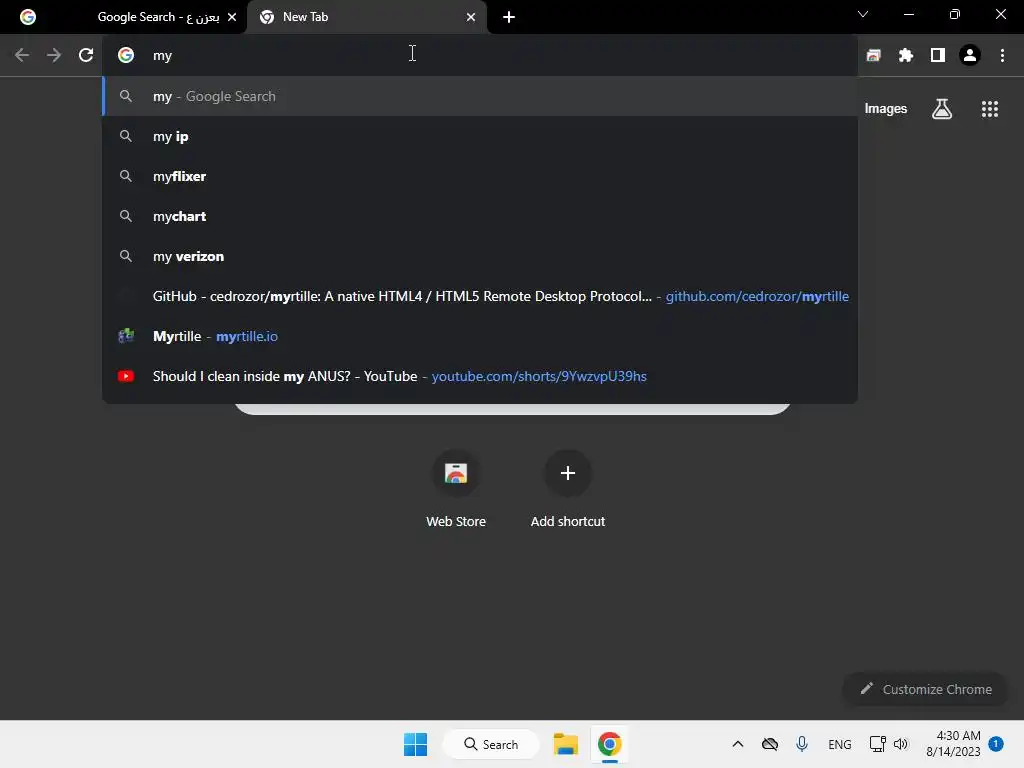
Task: Click the Add shortcut tile
Action: coord(568,490)
